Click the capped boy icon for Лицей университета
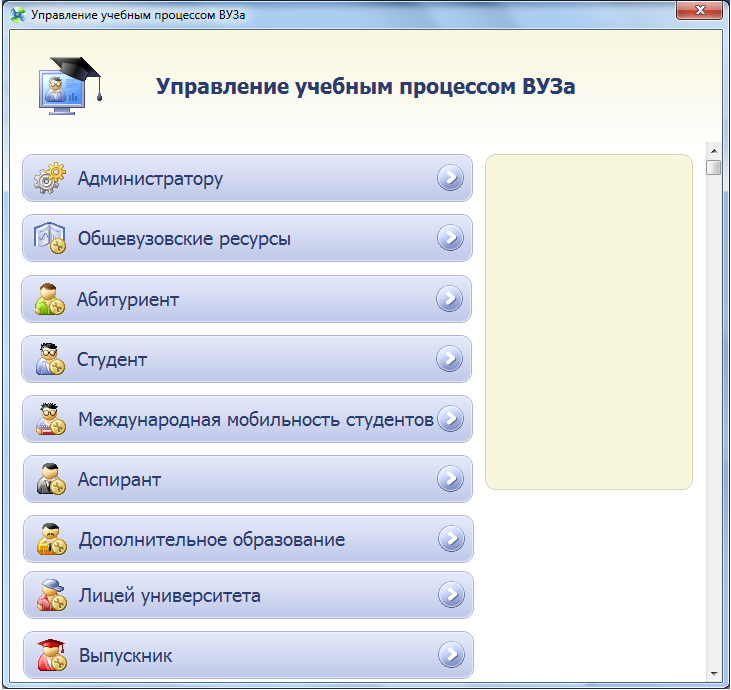Screen dimensions: 731x690 [51, 595]
